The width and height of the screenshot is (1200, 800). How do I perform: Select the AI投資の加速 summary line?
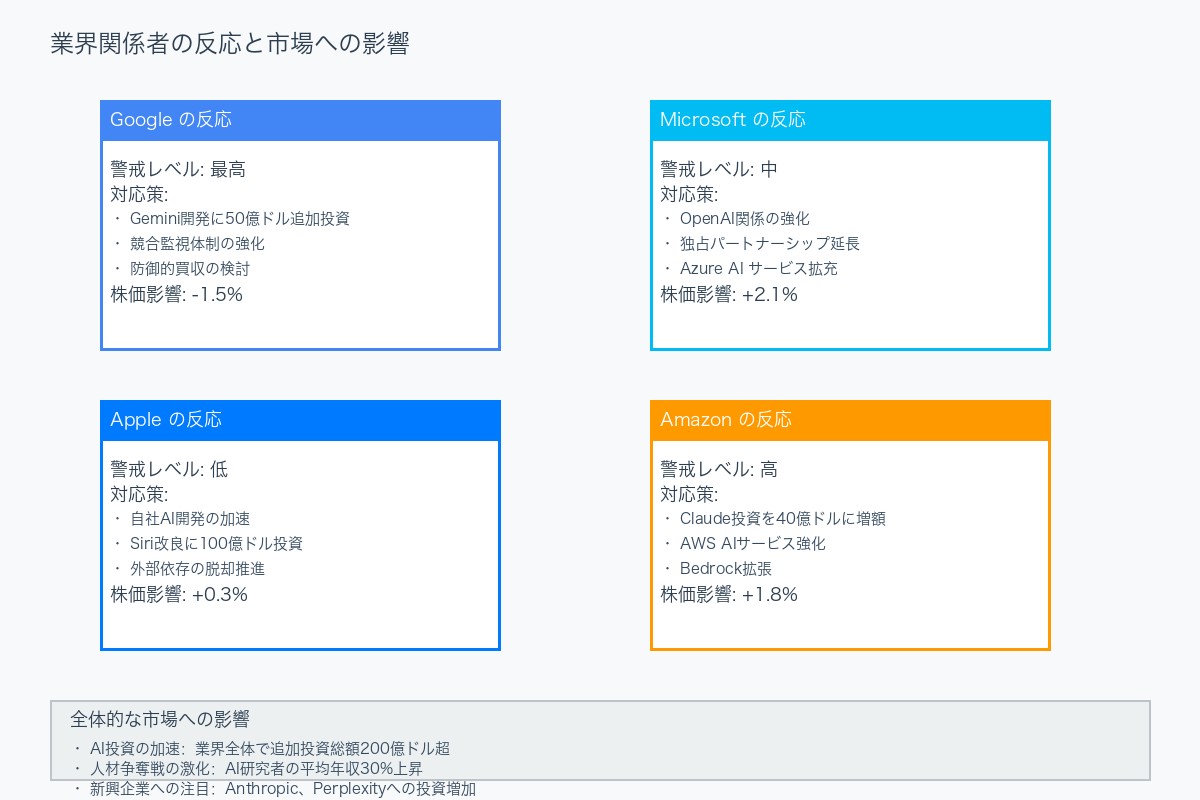[261, 749]
